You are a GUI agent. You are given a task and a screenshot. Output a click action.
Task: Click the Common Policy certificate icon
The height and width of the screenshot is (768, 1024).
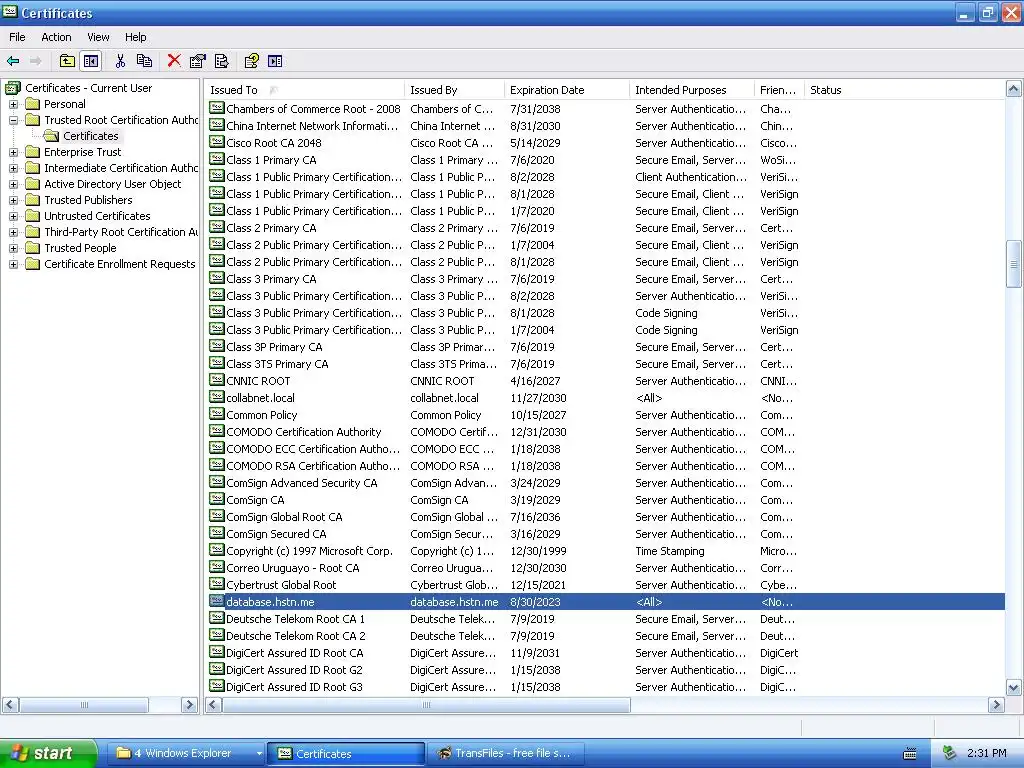[216, 413]
